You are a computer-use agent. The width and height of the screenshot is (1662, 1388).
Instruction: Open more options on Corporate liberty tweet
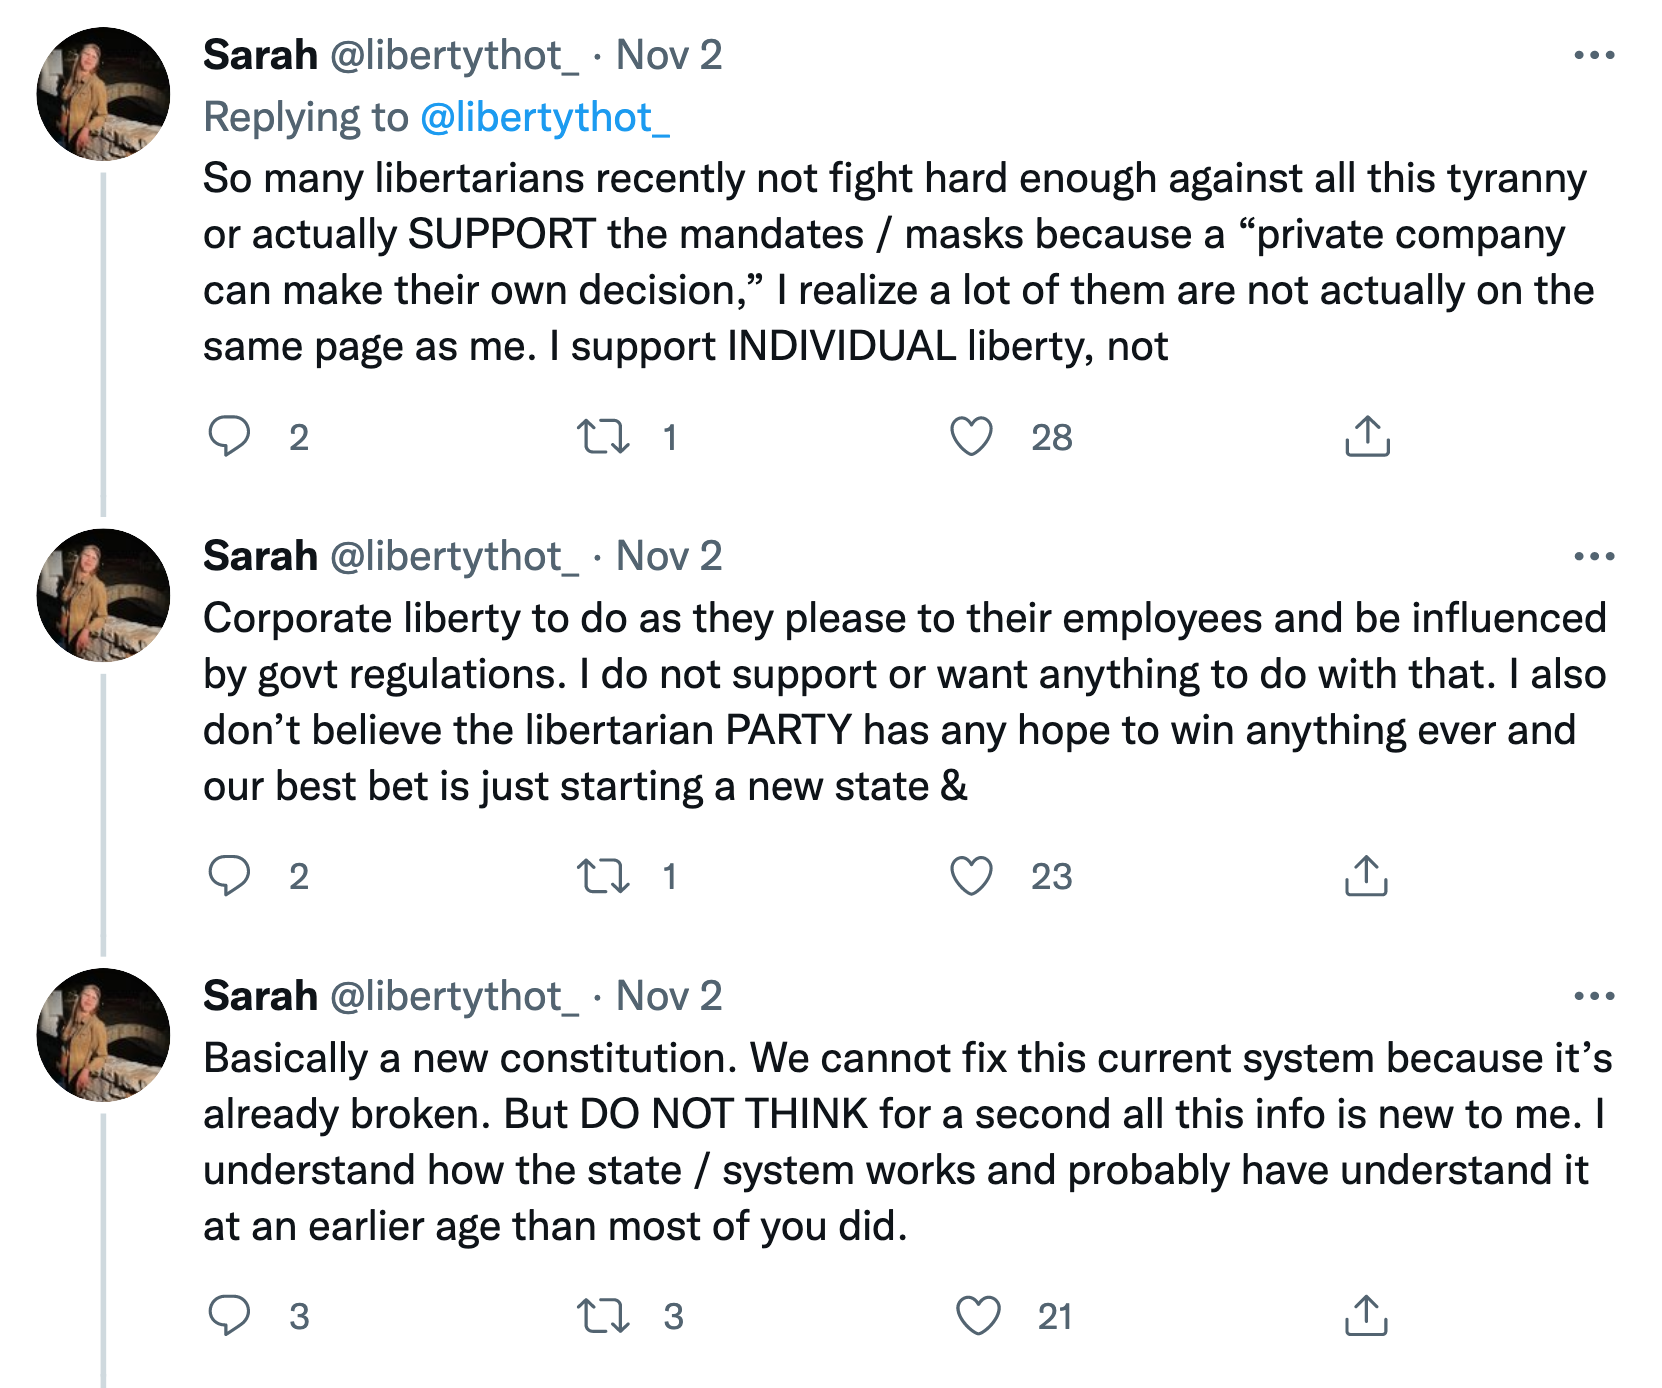click(1594, 556)
